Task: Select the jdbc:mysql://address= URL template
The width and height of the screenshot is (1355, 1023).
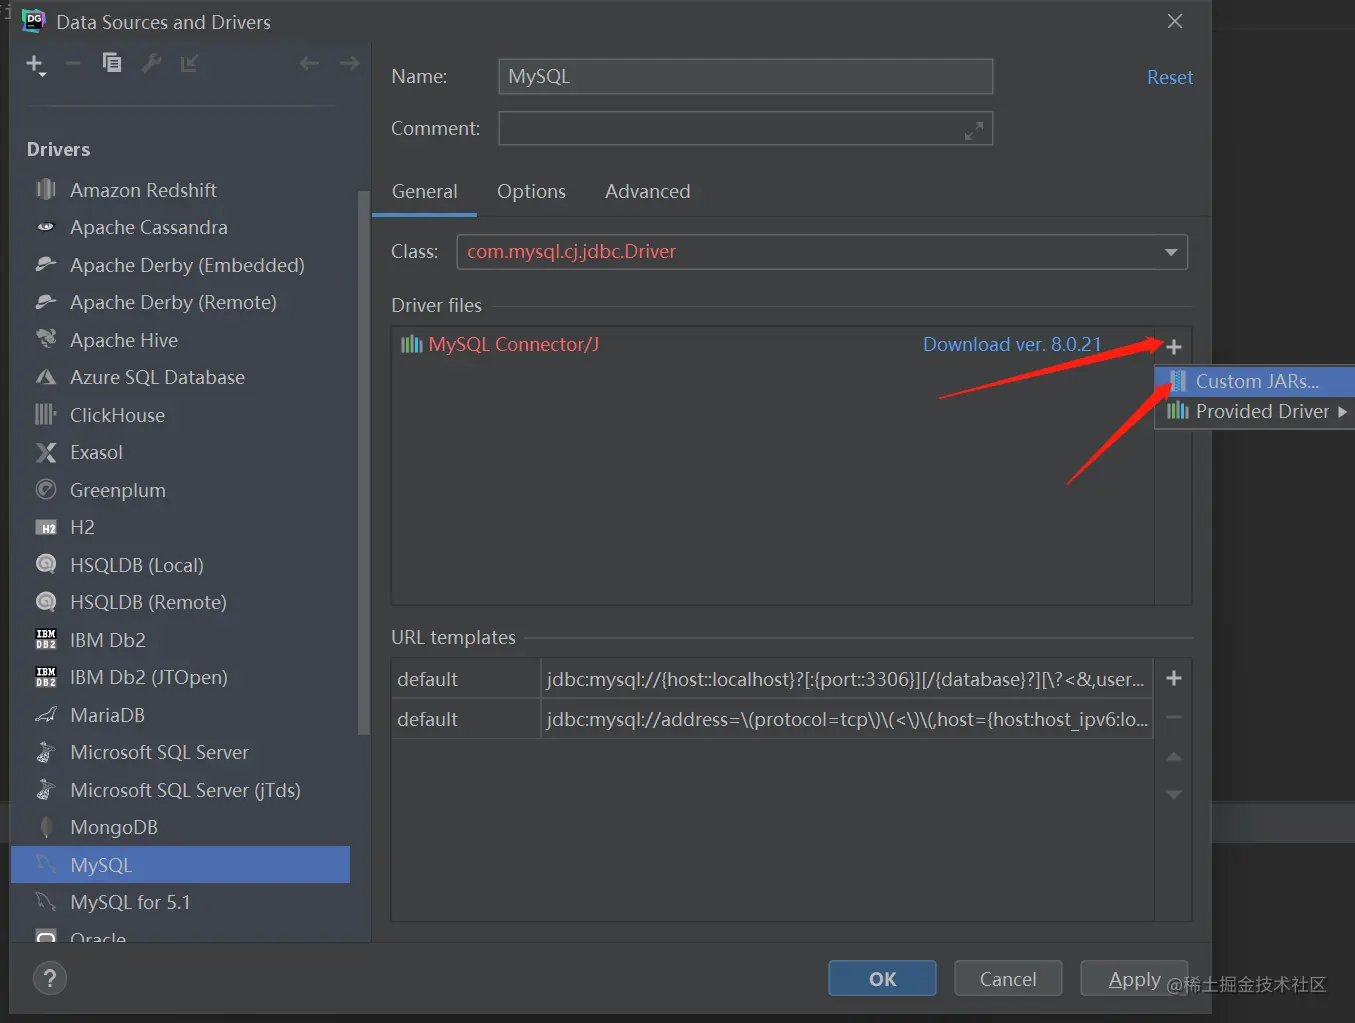Action: pyautogui.click(x=772, y=719)
